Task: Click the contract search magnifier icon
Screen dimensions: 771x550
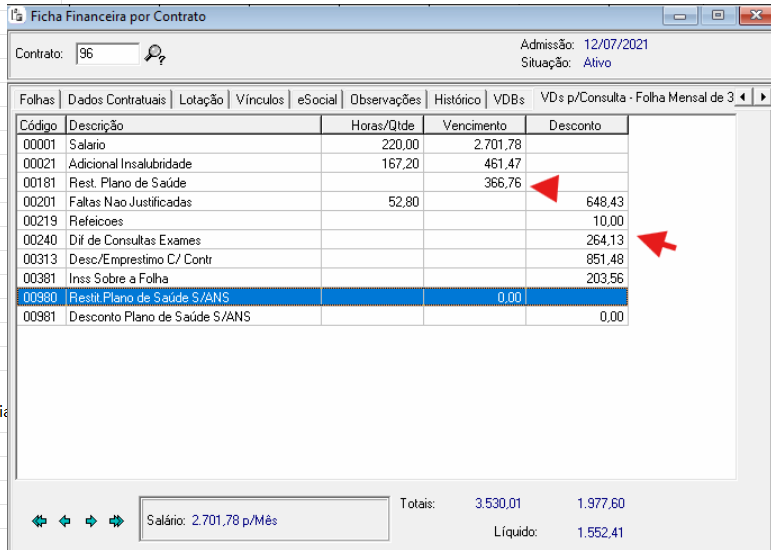Action: 155,54
